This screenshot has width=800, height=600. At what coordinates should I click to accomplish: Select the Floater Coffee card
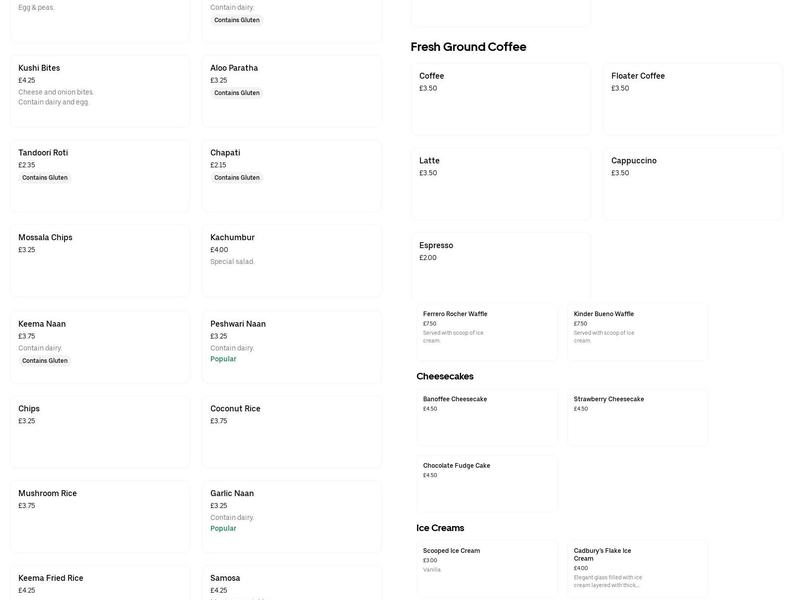692,98
